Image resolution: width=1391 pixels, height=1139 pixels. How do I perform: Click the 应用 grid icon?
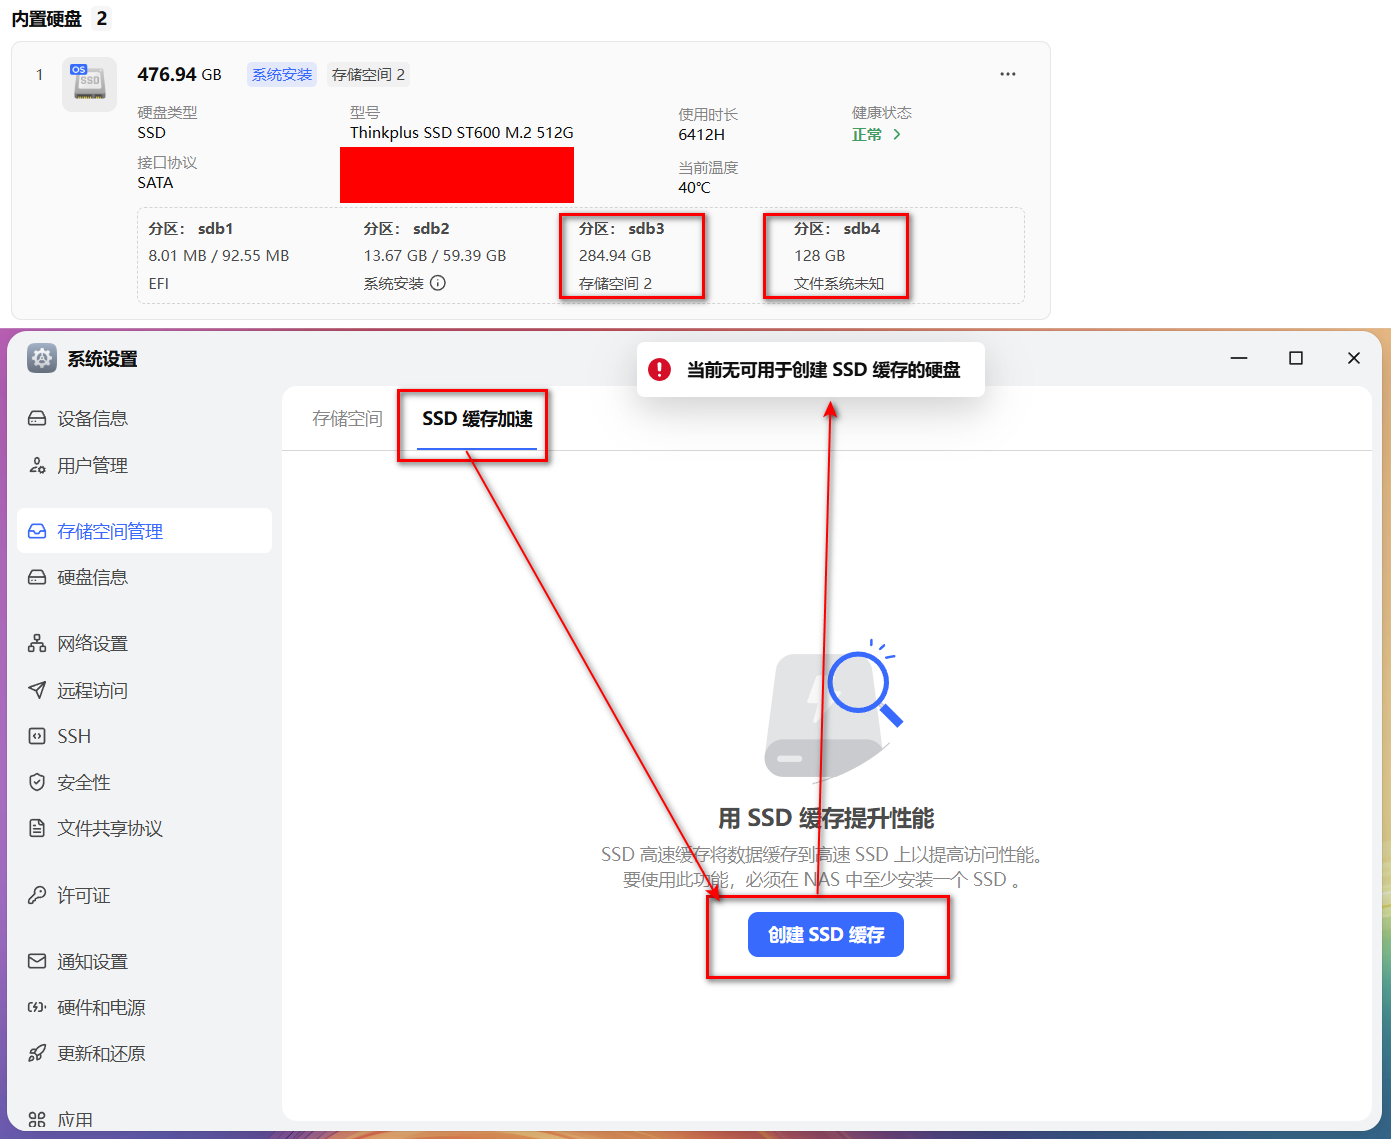tap(37, 1120)
